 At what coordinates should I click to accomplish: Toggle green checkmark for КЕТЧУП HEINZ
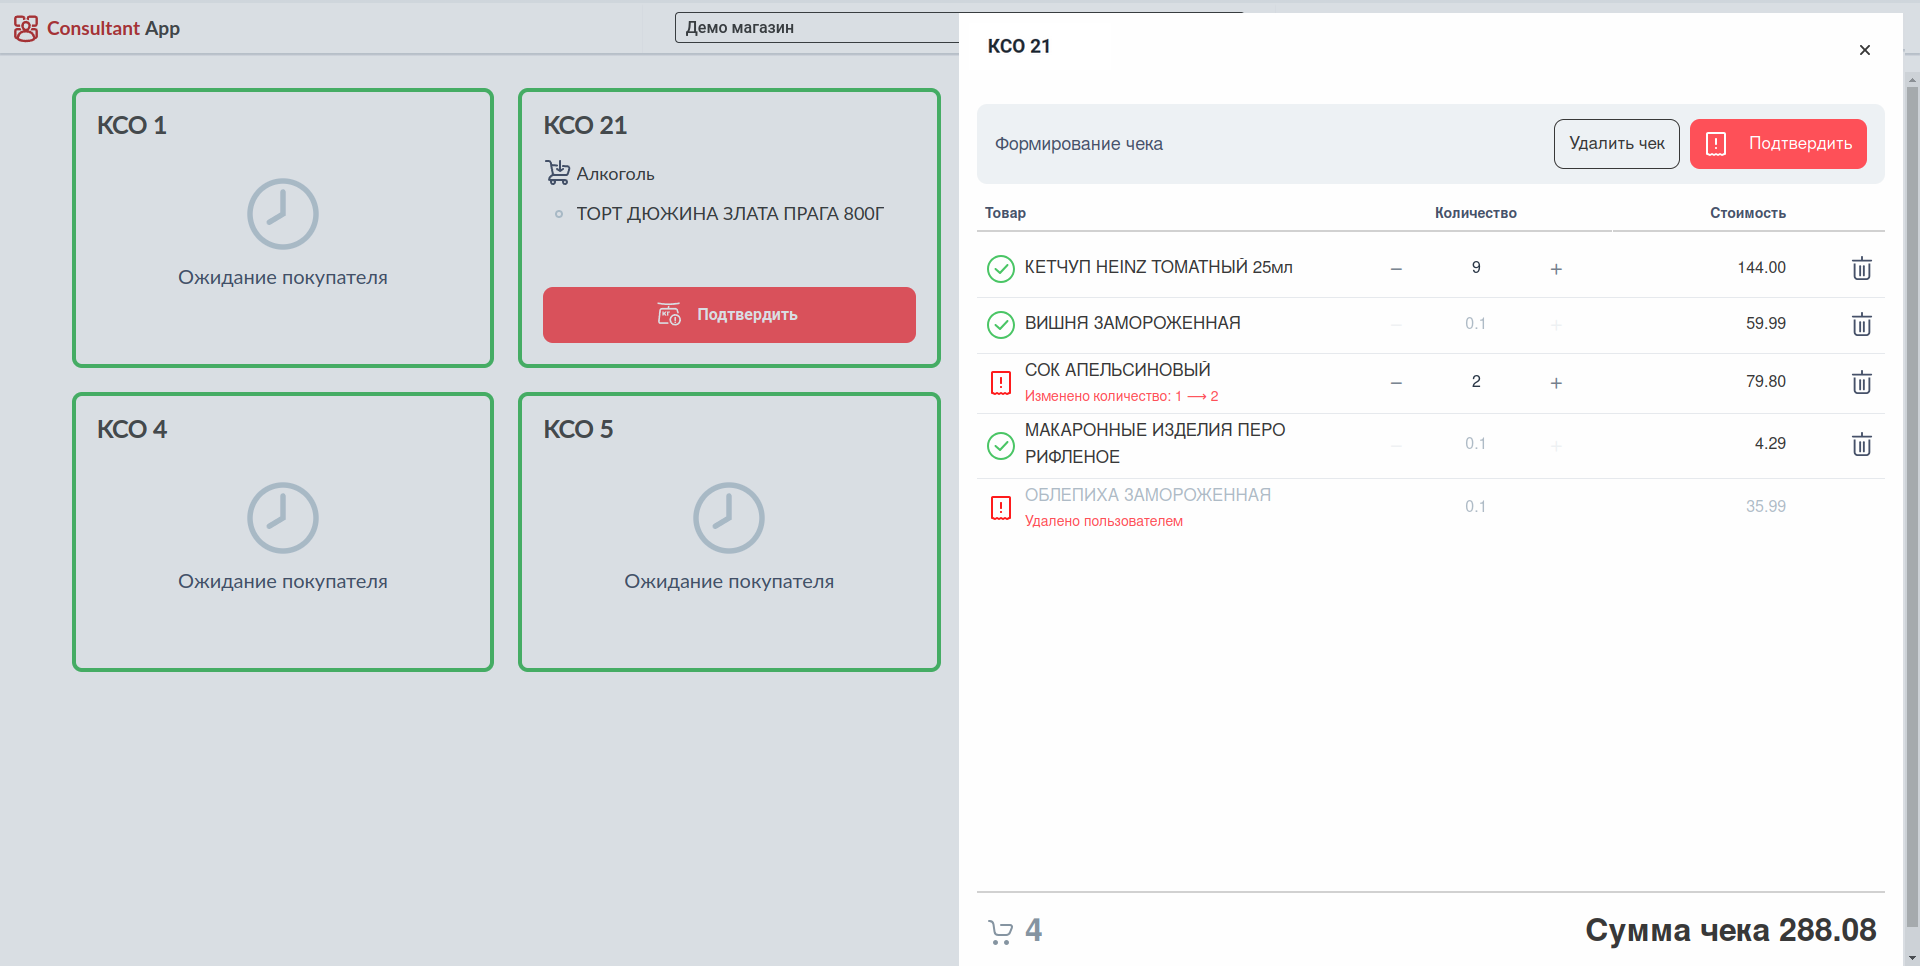[1000, 268]
